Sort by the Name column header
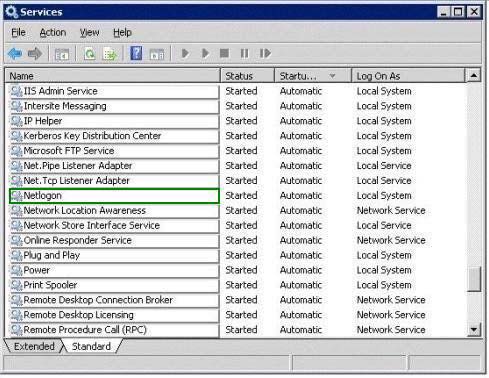Viewport: 489px width, 378px height. click(113, 76)
